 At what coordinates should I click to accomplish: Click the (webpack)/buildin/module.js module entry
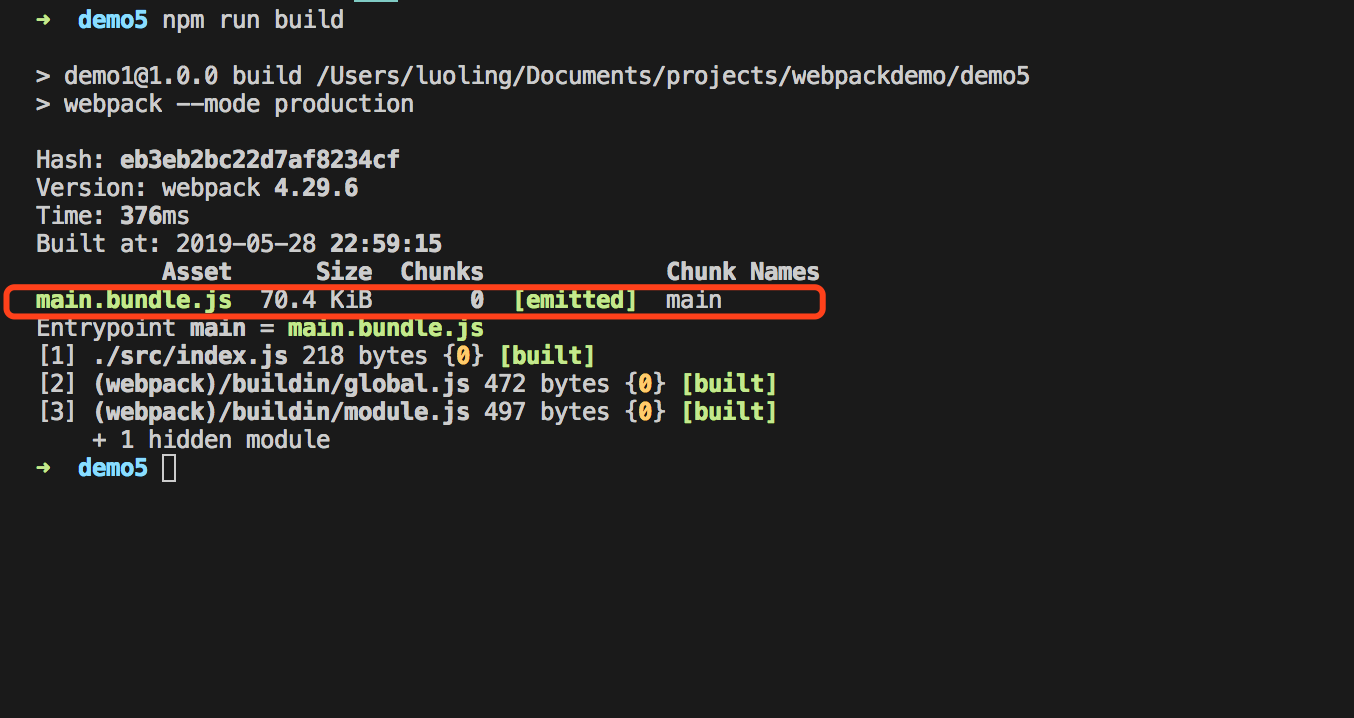click(282, 412)
